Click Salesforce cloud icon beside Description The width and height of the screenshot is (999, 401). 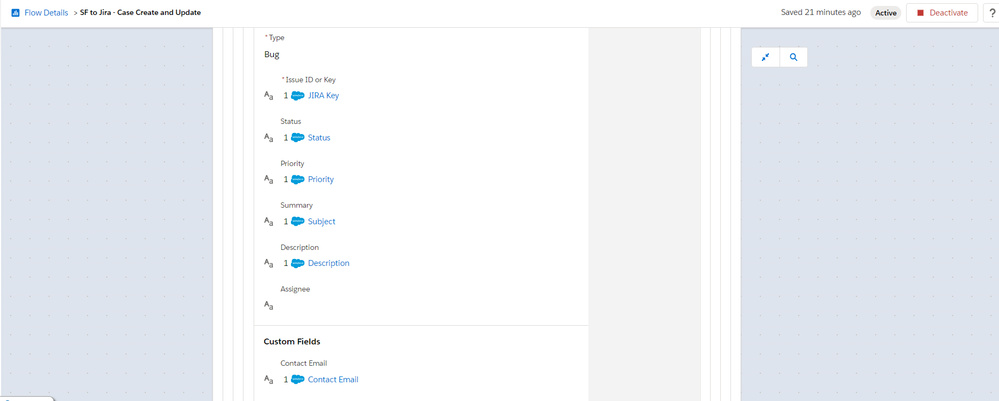coord(298,263)
